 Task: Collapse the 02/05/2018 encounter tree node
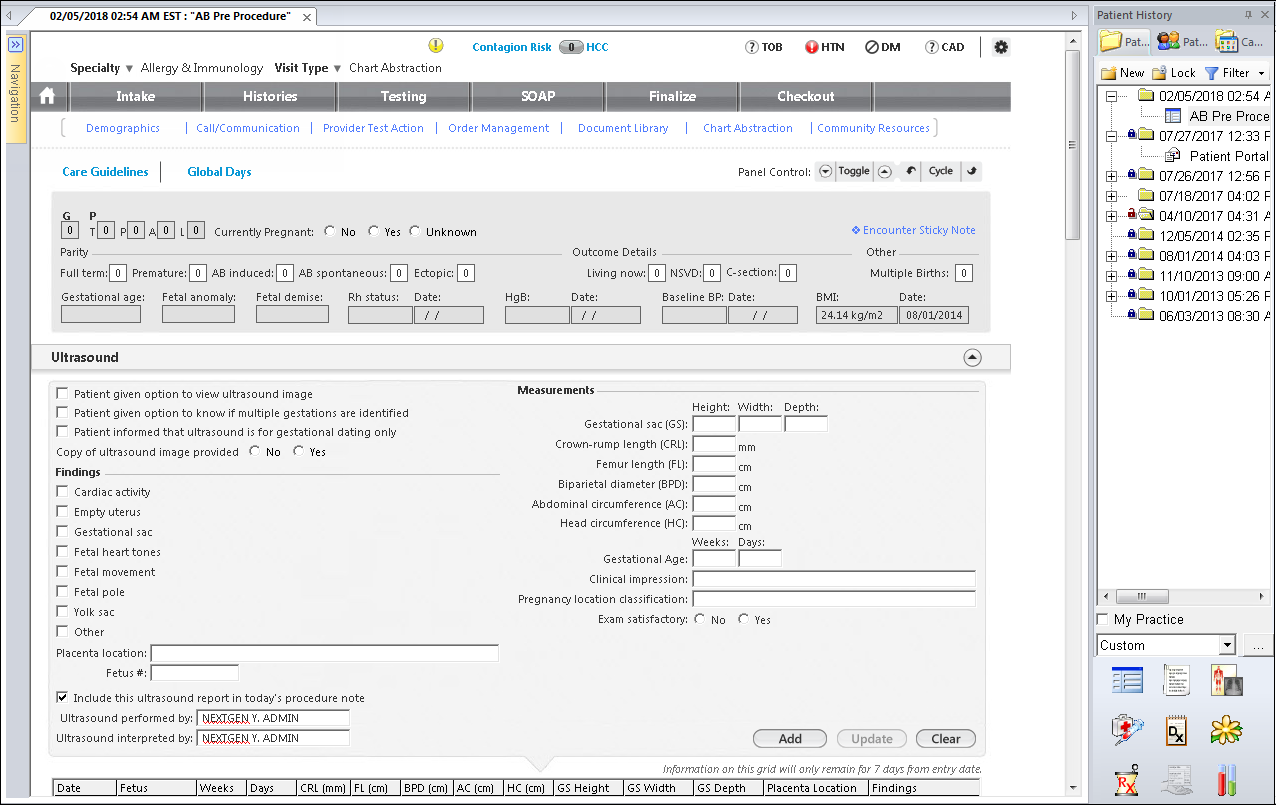coord(1111,96)
